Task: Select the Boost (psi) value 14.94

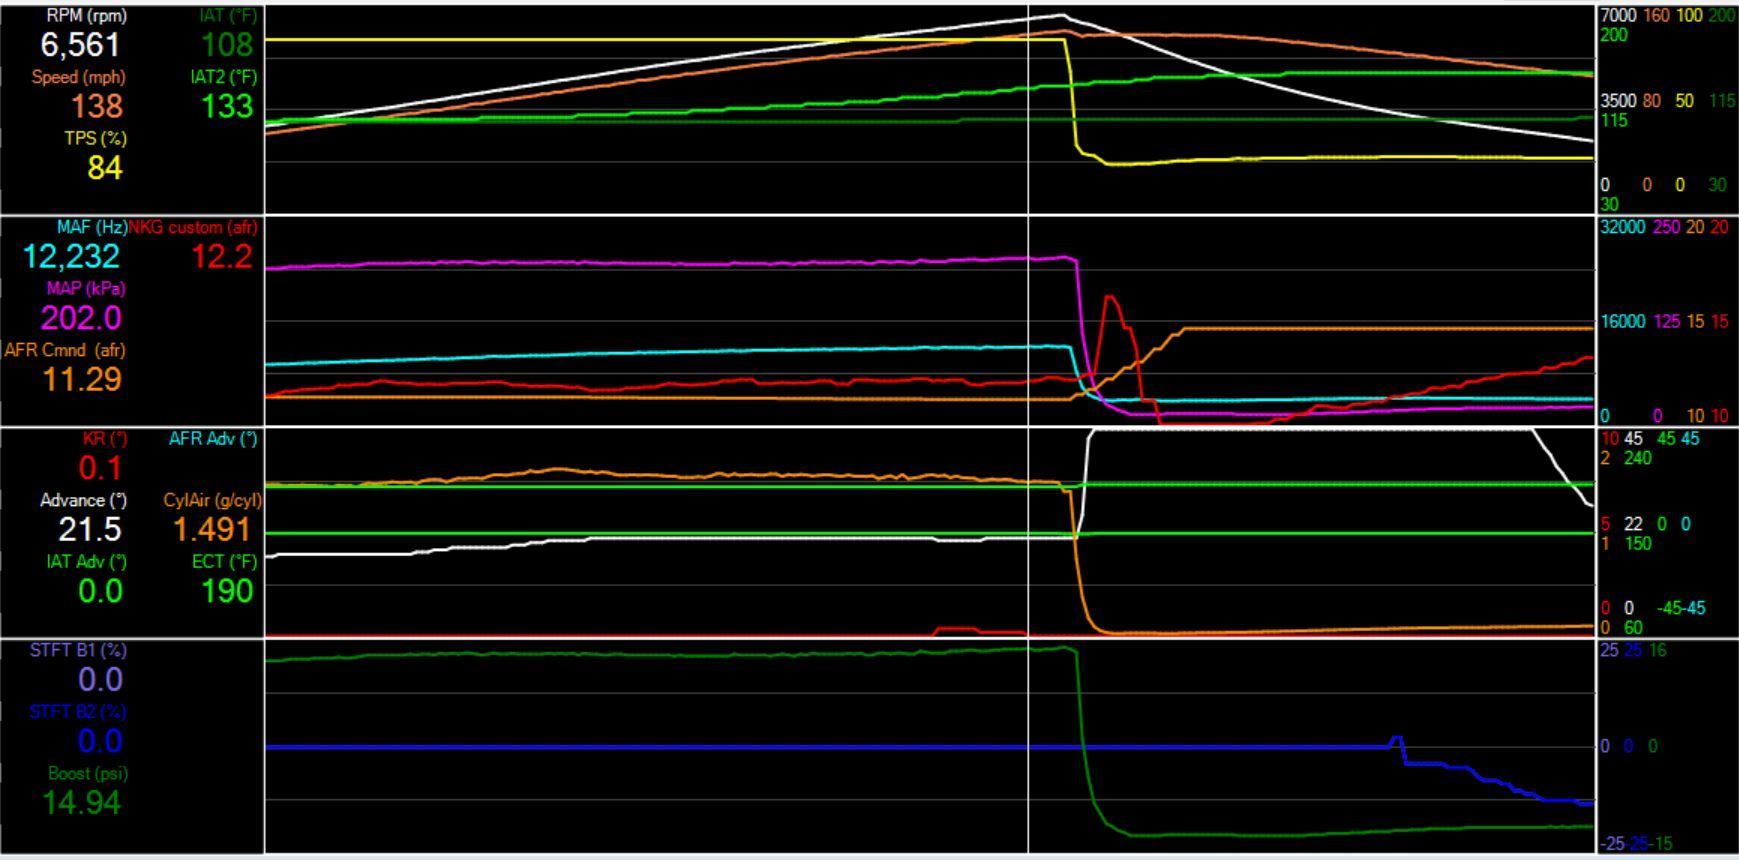Action: pos(81,802)
